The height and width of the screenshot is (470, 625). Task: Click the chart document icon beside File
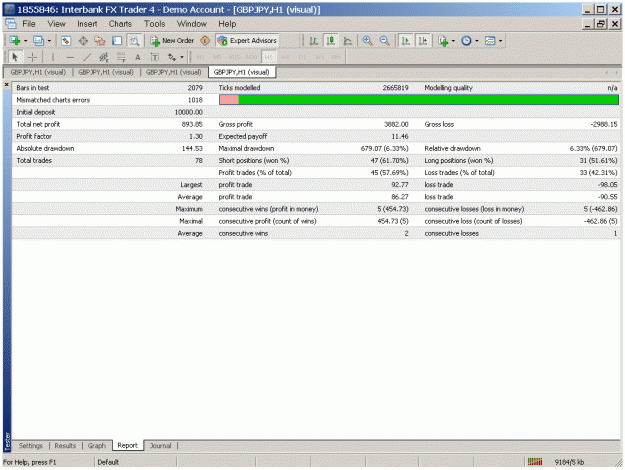(x=11, y=24)
